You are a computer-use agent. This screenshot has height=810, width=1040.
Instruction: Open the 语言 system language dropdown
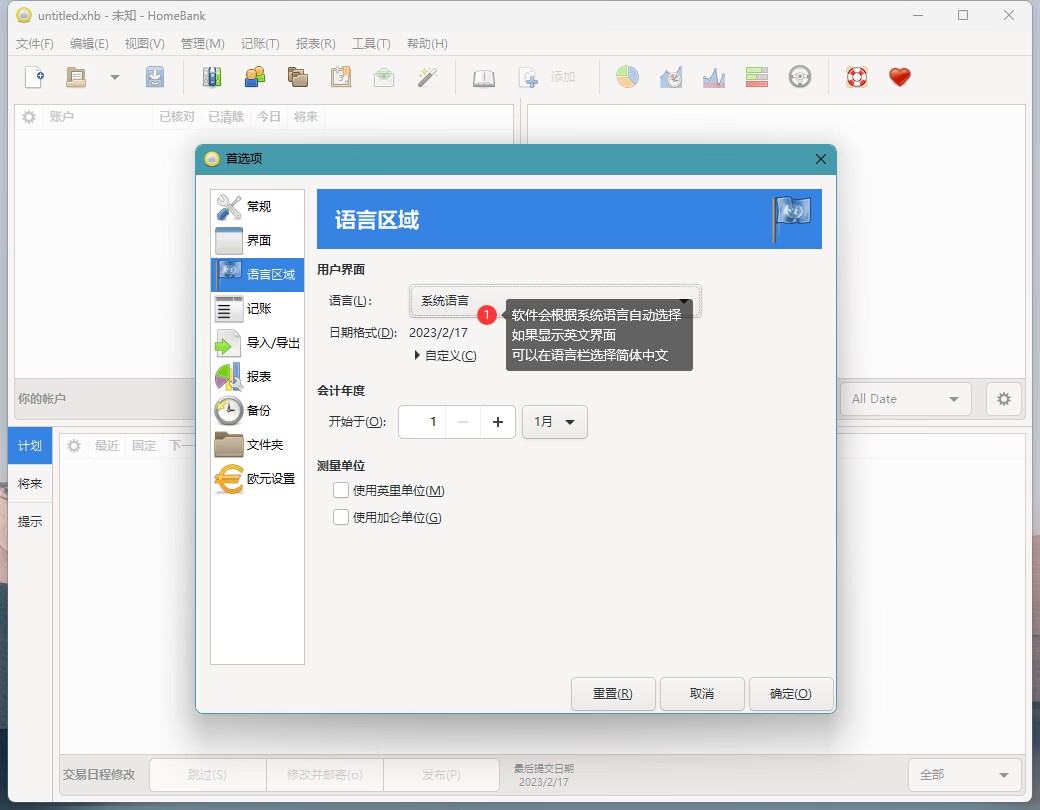[x=555, y=300]
